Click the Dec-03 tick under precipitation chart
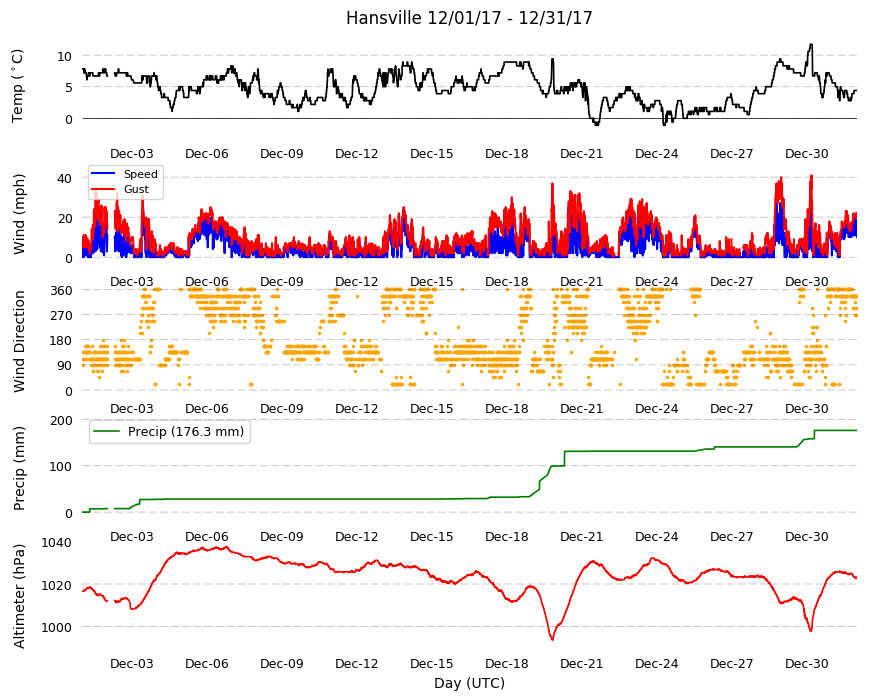The width and height of the screenshot is (870, 700). tap(131, 536)
